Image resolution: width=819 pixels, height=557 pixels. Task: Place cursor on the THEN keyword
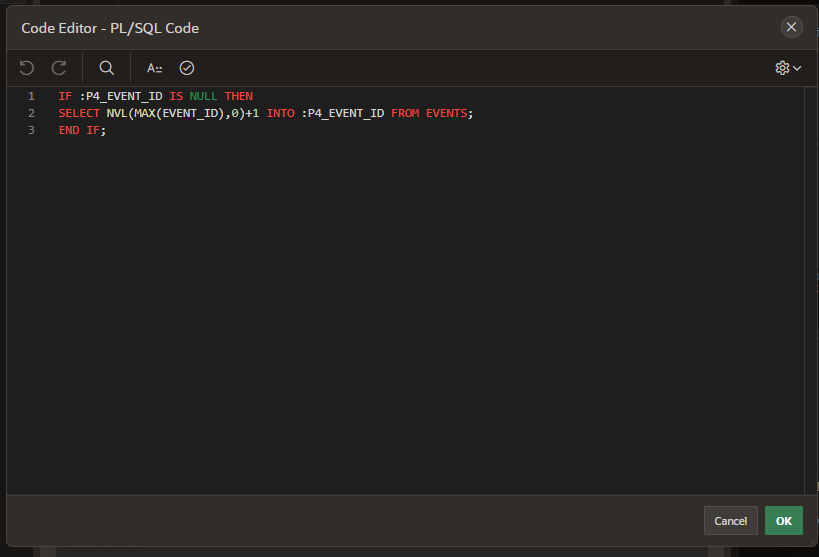(239, 96)
